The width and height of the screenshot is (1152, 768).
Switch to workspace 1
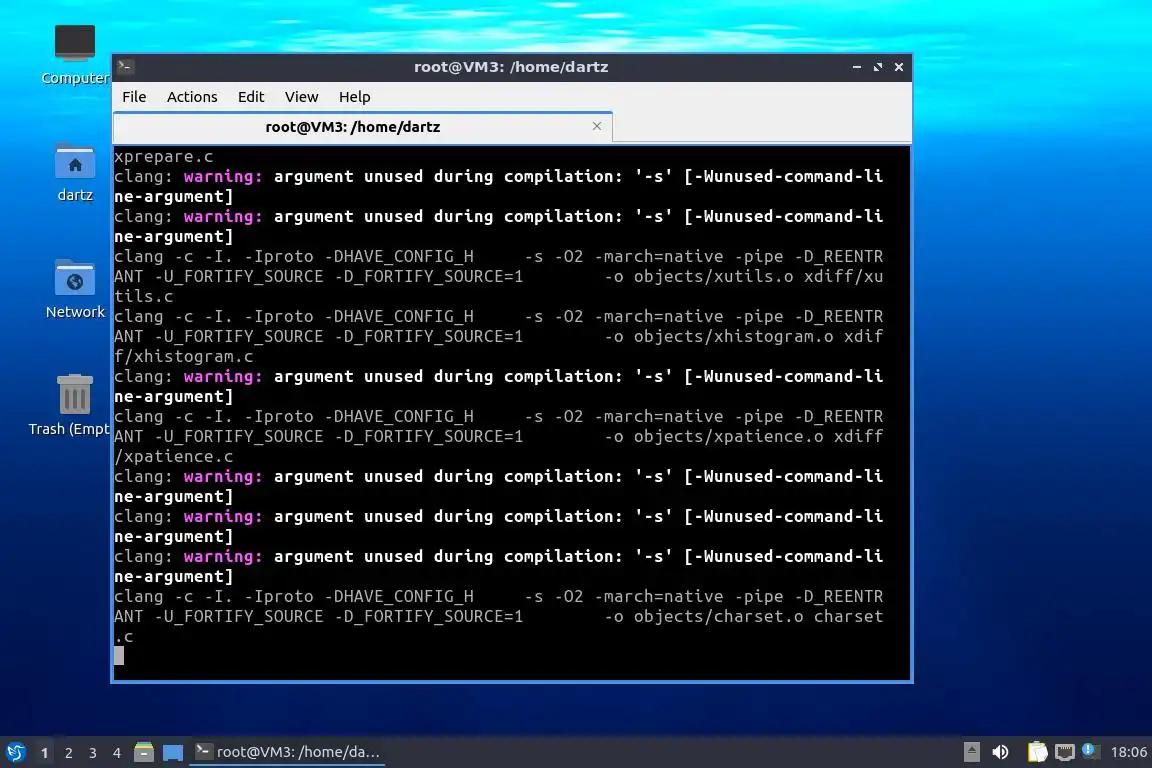click(44, 753)
